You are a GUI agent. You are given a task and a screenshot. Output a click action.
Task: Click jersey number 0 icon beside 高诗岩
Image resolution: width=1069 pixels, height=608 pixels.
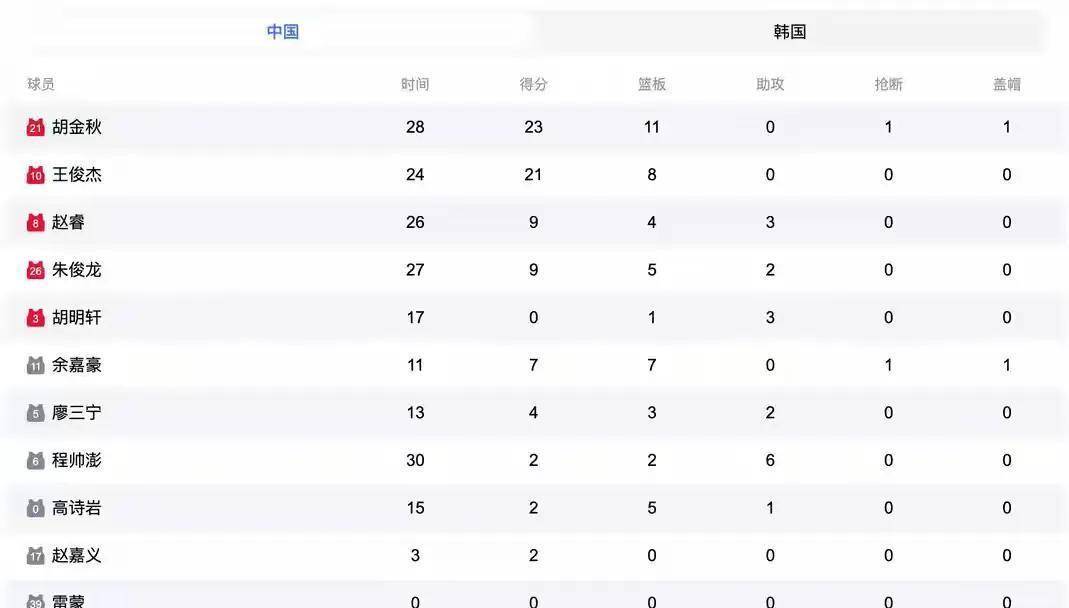tap(33, 507)
